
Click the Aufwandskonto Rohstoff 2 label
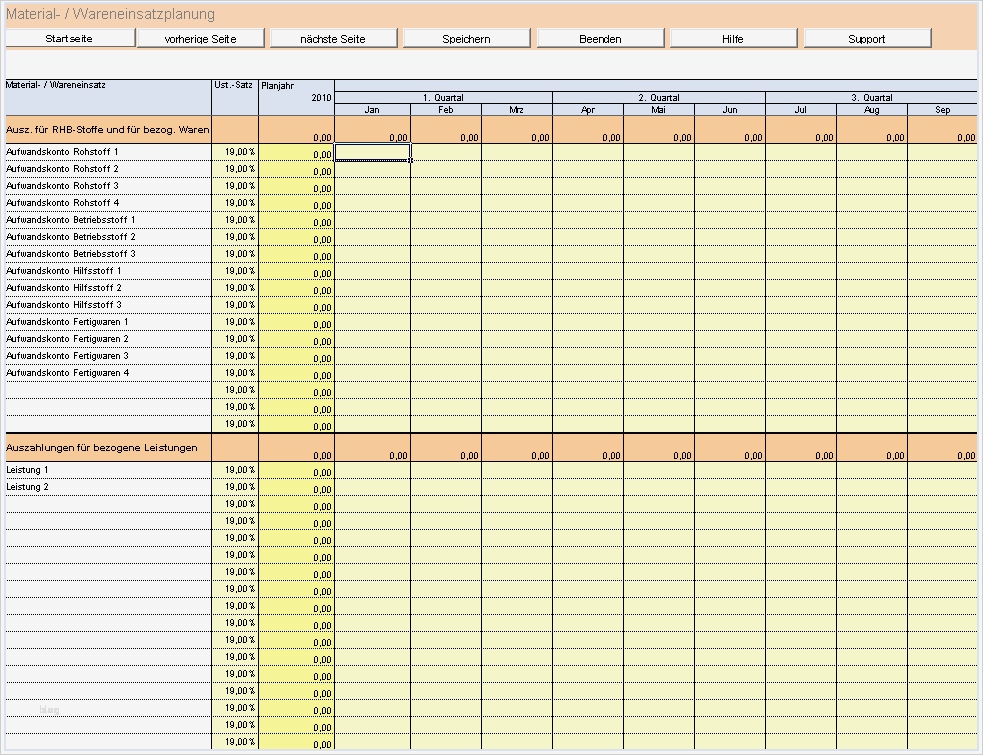pyautogui.click(x=62, y=169)
